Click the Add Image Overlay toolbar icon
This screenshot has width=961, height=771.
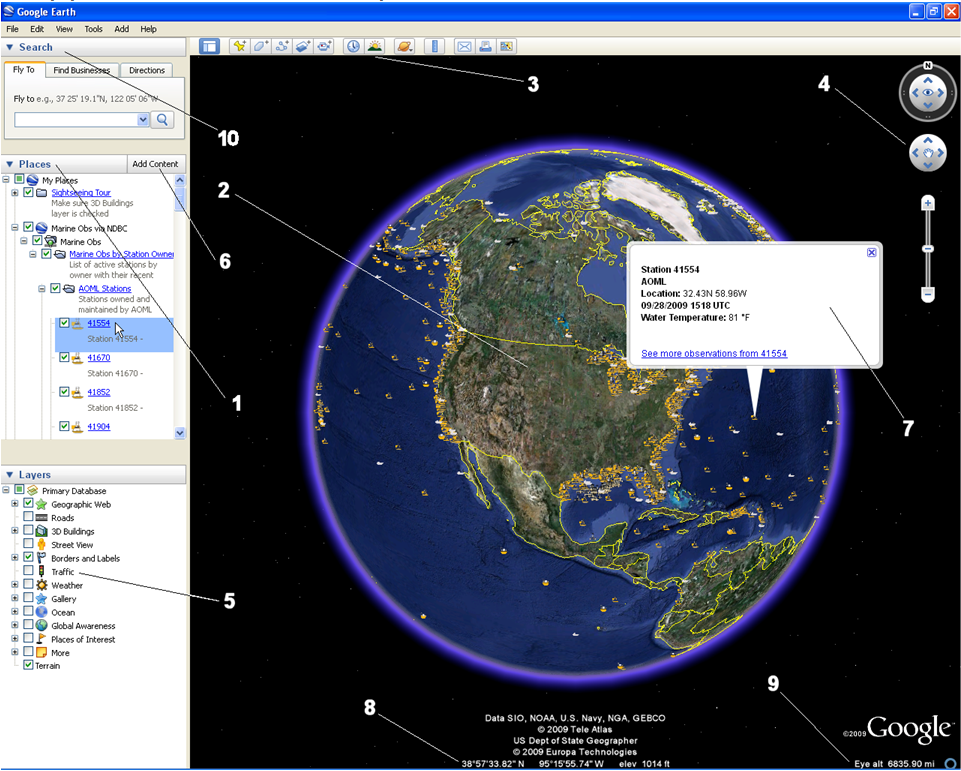pos(303,47)
